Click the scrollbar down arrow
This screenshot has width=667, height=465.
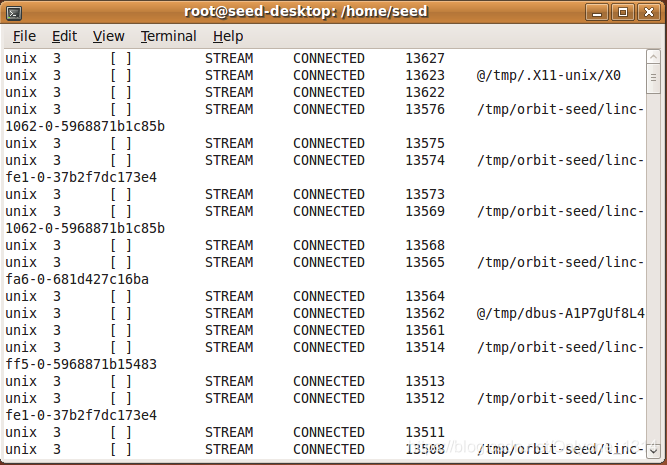coord(653,451)
